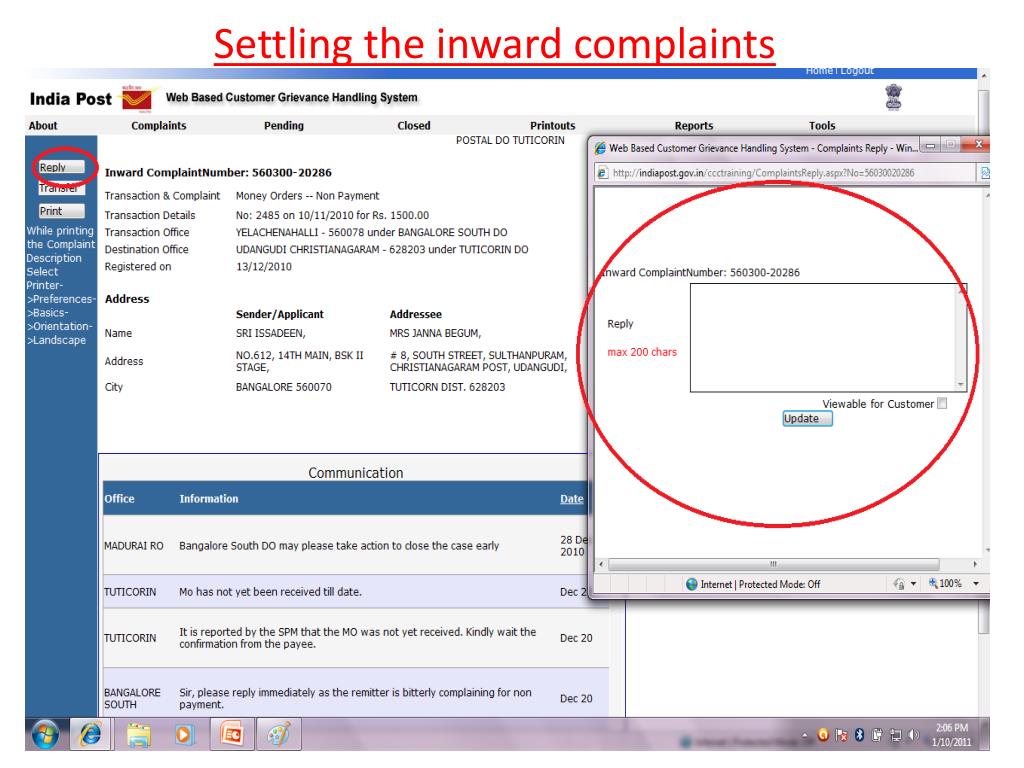Click the power plug tray icon

coord(877,735)
